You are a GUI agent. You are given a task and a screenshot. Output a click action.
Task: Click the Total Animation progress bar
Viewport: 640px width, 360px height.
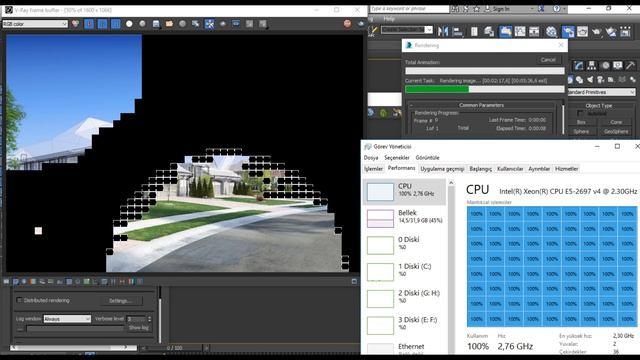485,71
